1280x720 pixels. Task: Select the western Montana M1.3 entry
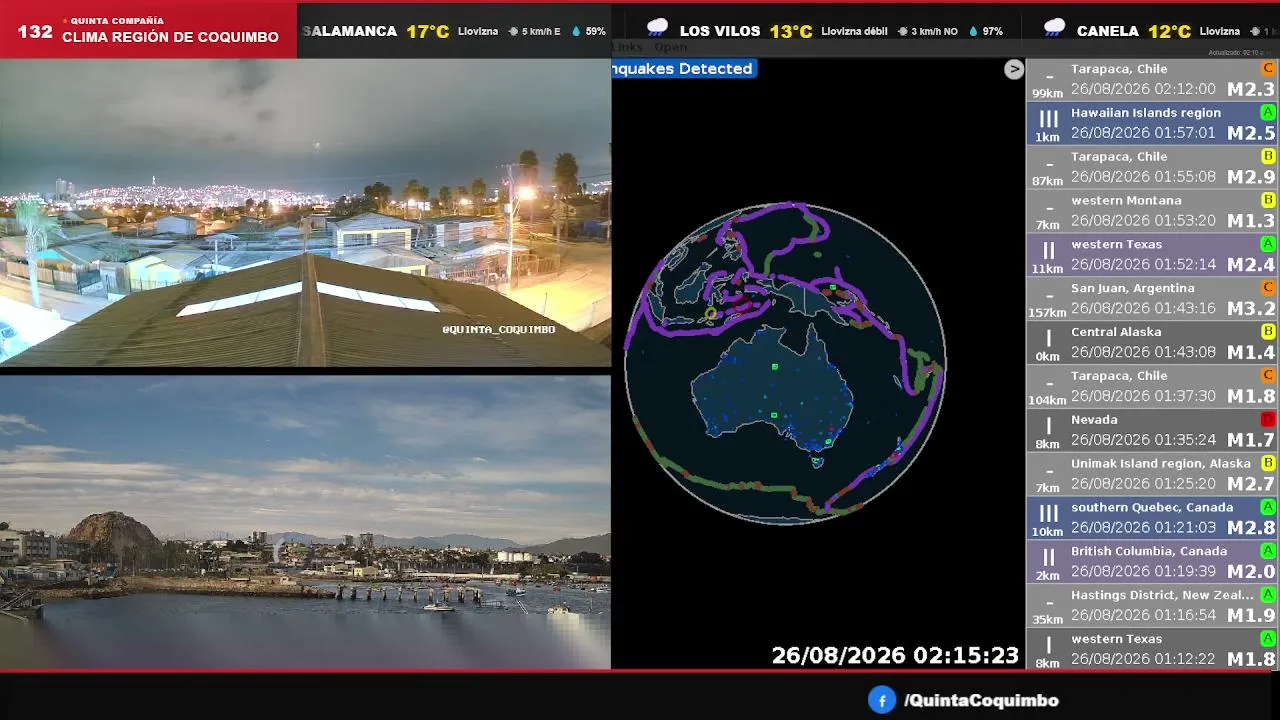(x=1152, y=211)
